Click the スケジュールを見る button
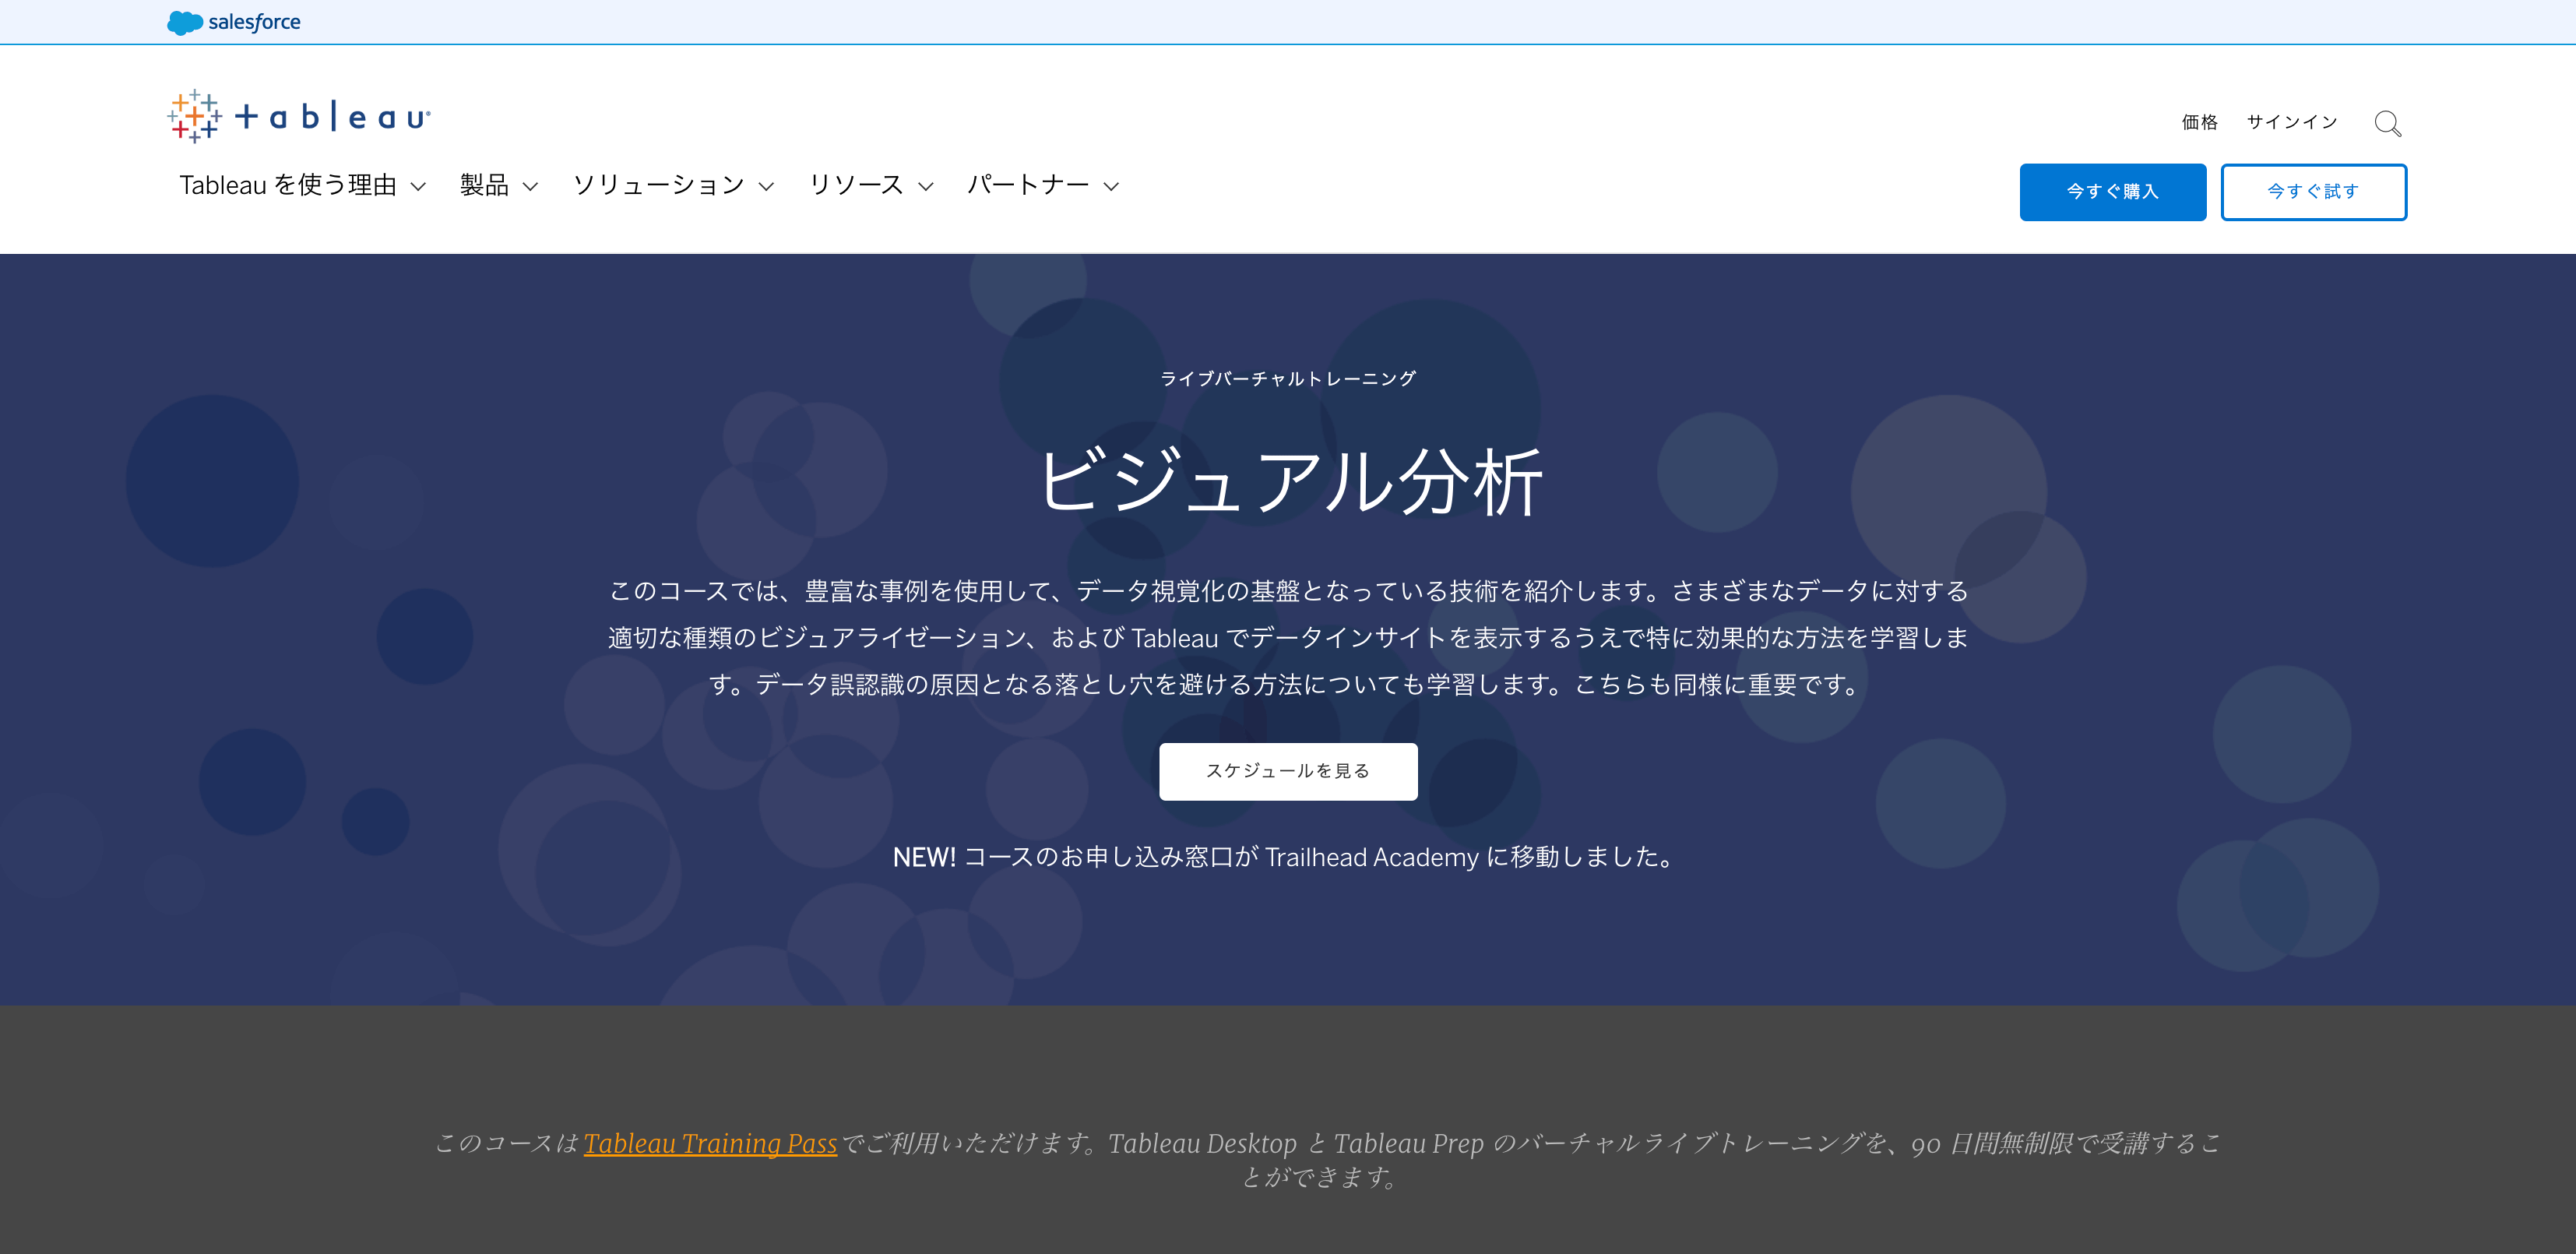The image size is (2576, 1254). coord(1288,771)
